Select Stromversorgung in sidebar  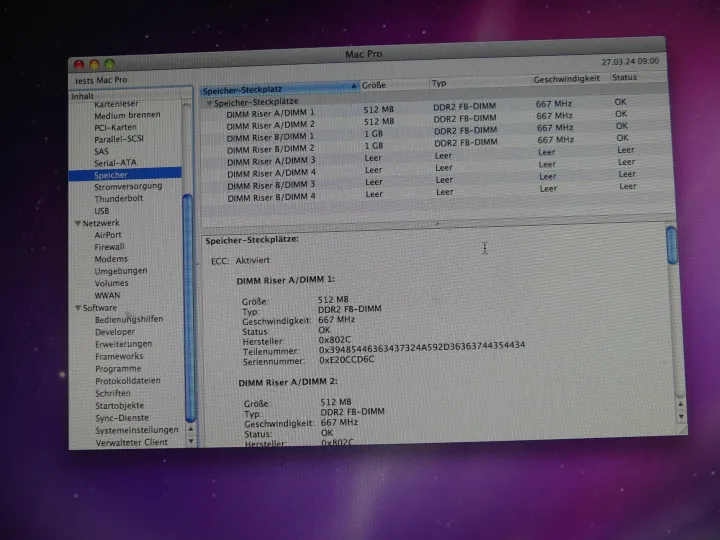[128, 186]
